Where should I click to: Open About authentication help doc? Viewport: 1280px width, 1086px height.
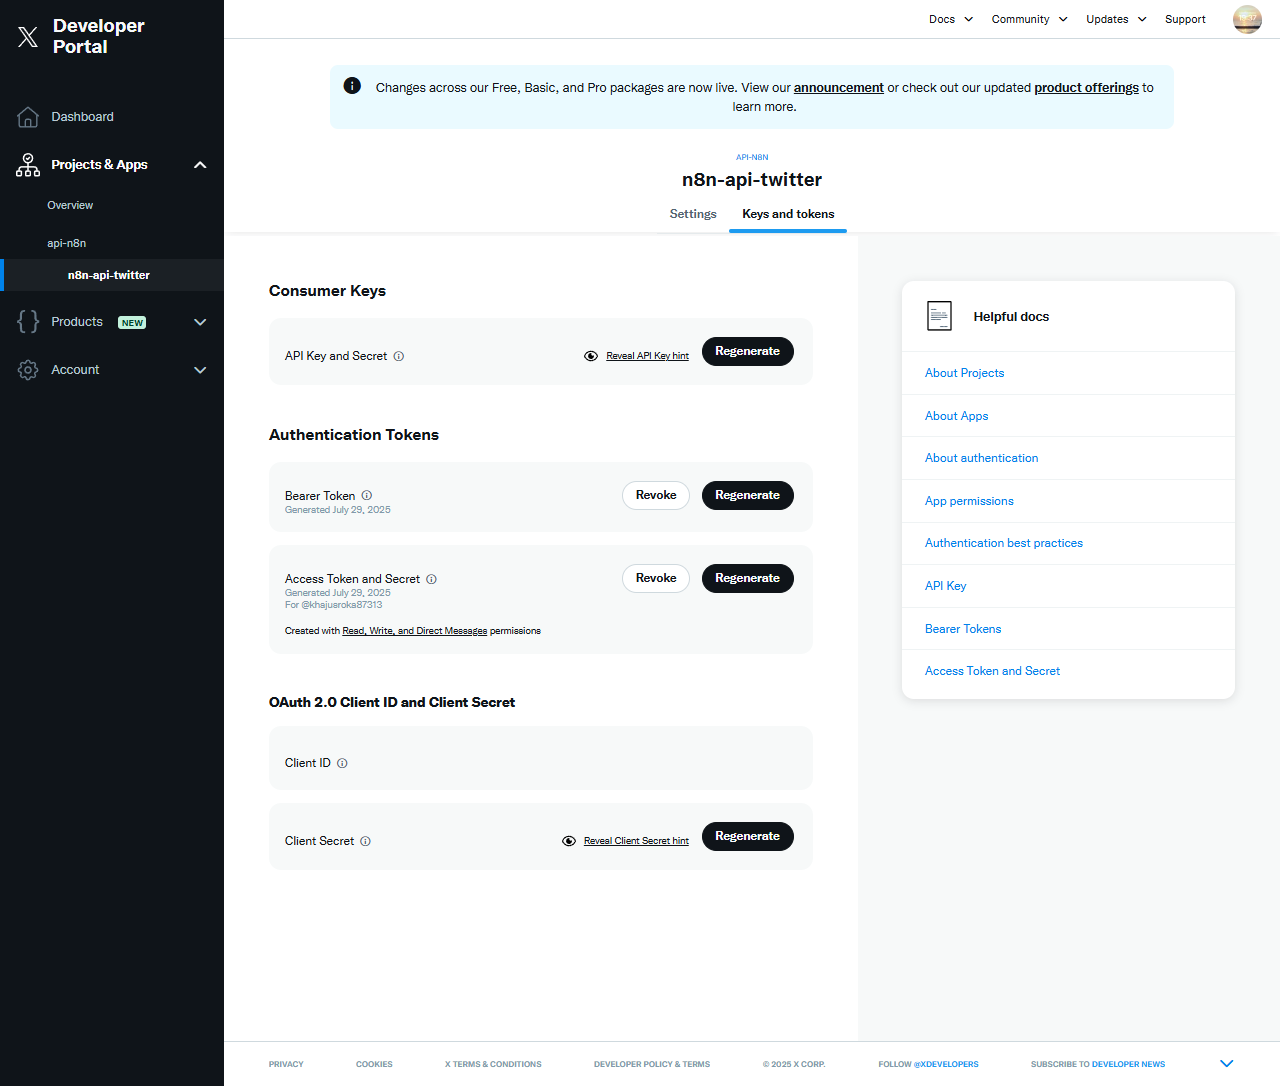pyautogui.click(x=981, y=458)
